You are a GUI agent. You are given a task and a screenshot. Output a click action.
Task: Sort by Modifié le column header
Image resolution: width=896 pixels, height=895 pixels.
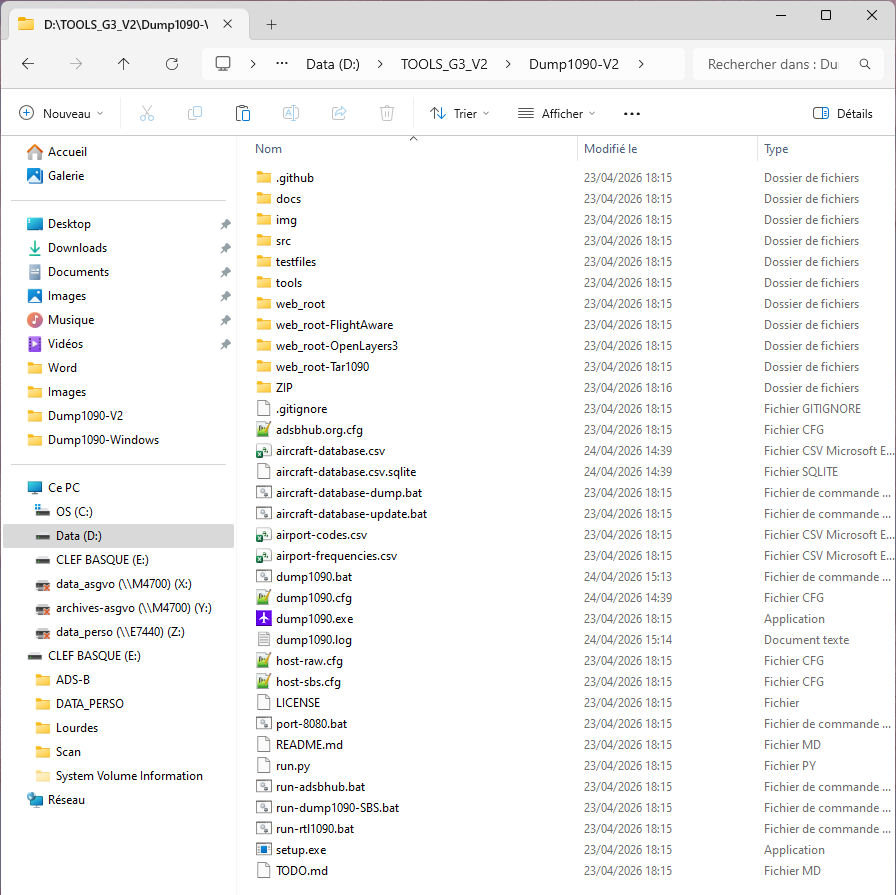[x=610, y=149]
